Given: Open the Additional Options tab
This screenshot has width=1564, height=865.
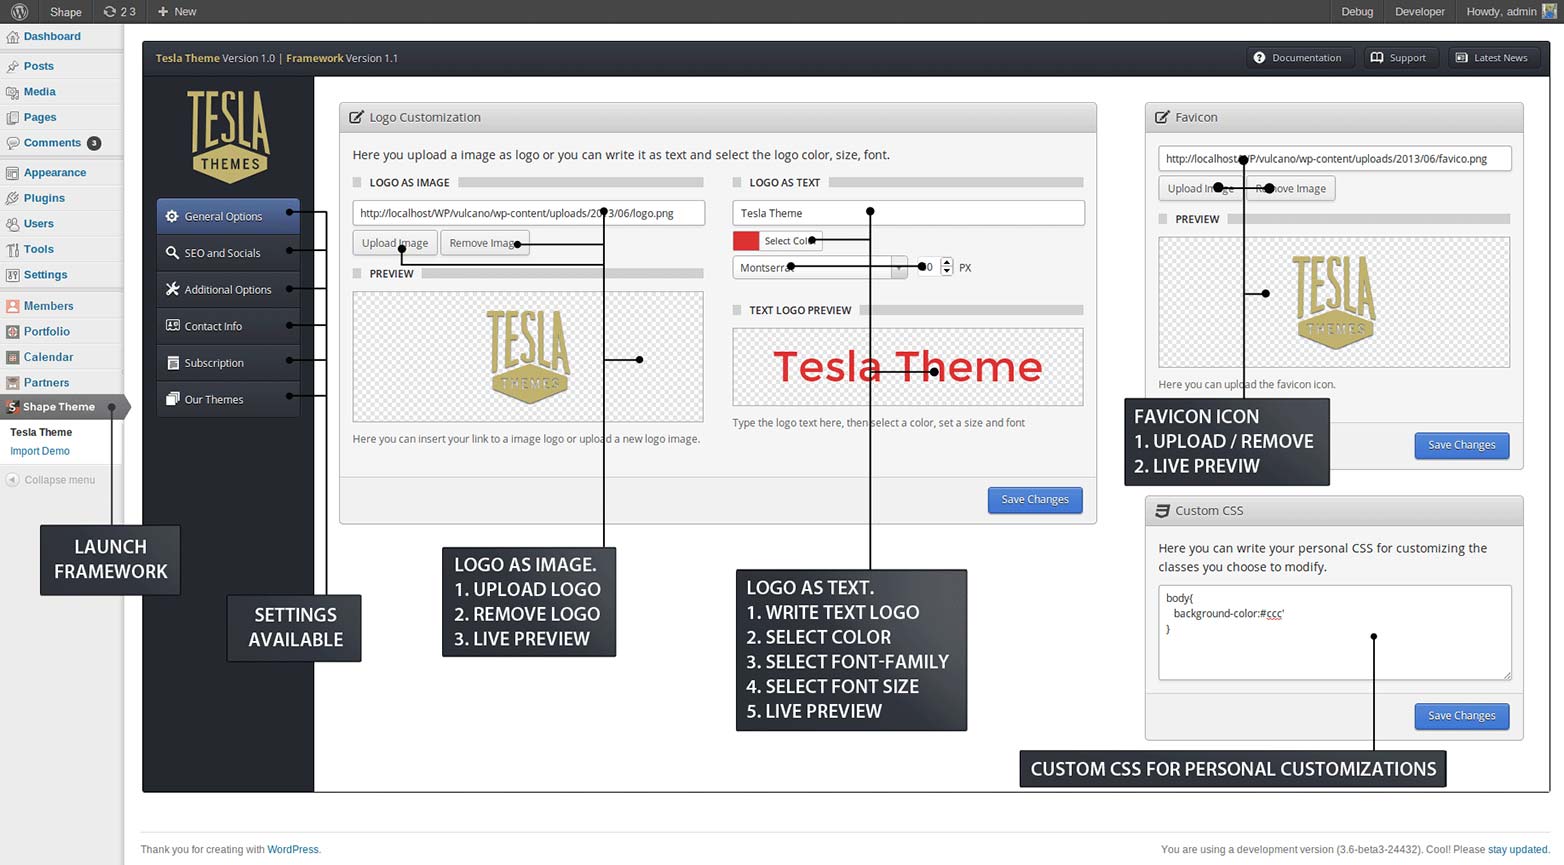Looking at the screenshot, I should (228, 289).
